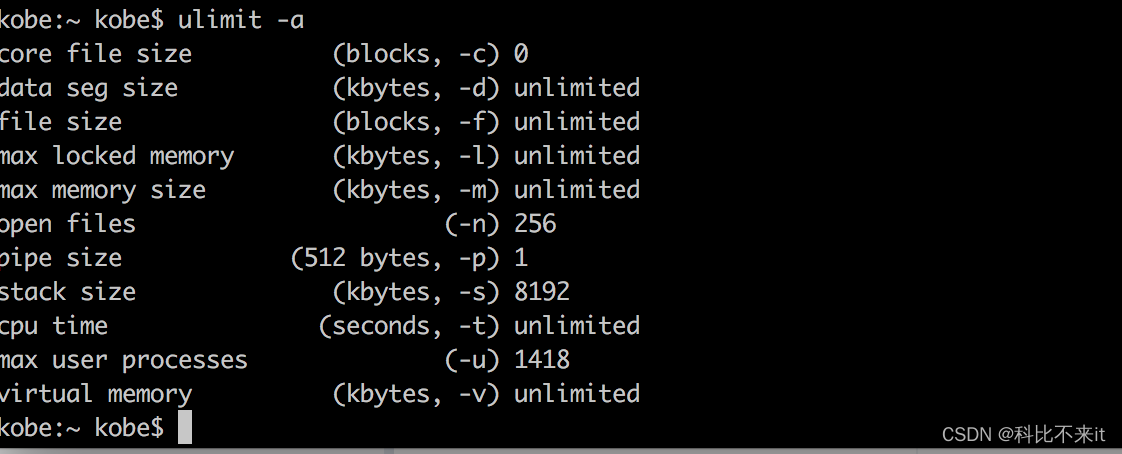Click the CSDN watermark text
The height and width of the screenshot is (454, 1122).
tap(1024, 434)
